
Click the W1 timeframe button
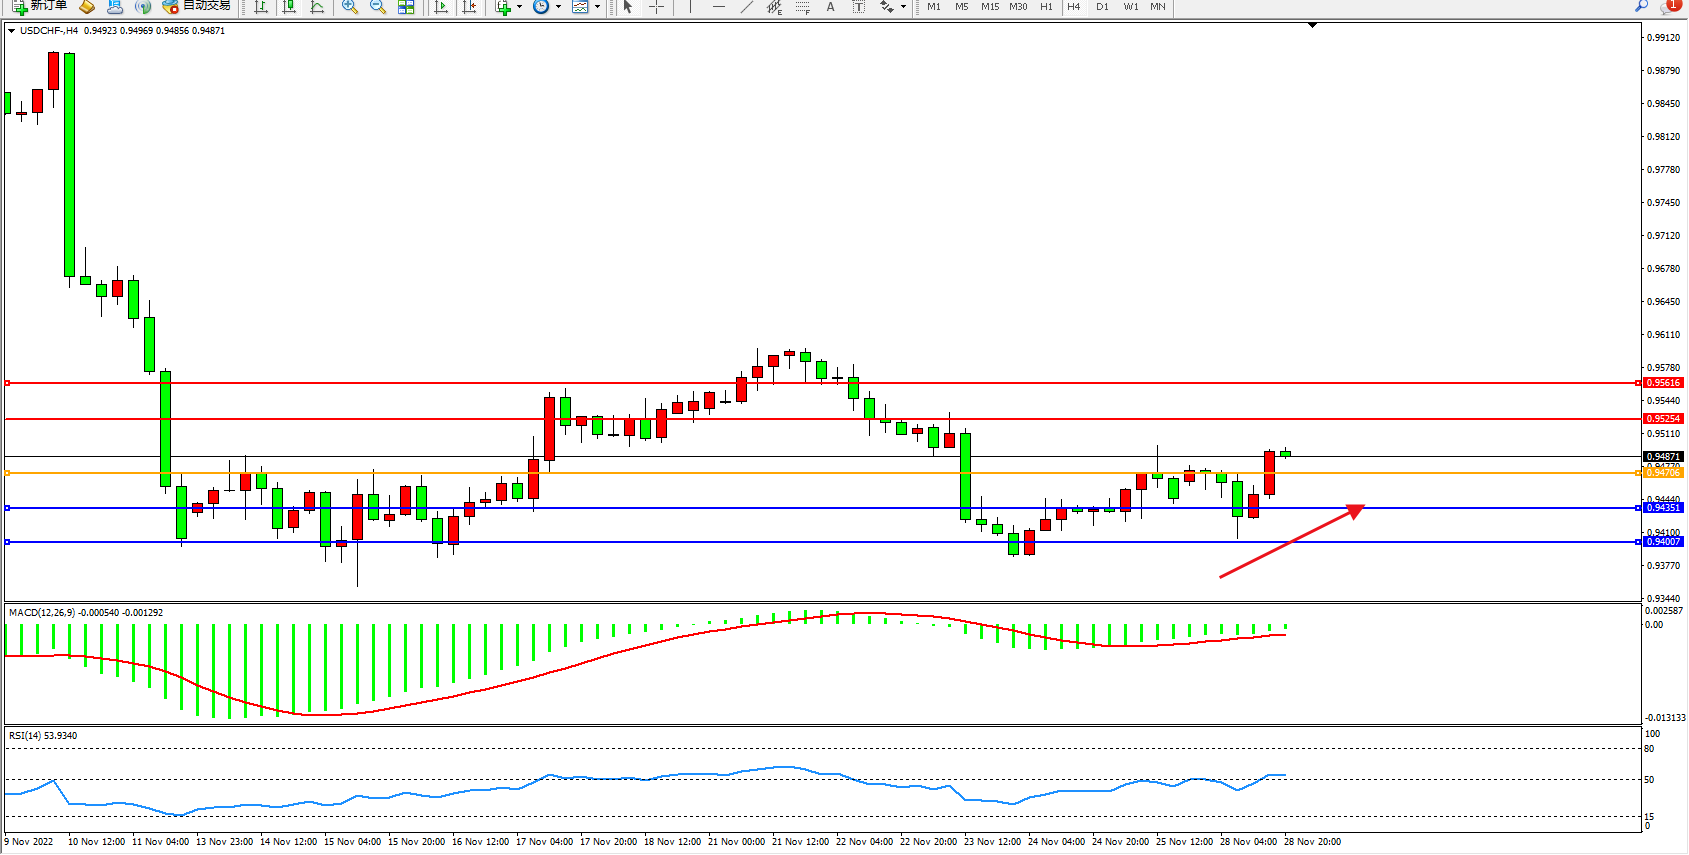pyautogui.click(x=1130, y=7)
